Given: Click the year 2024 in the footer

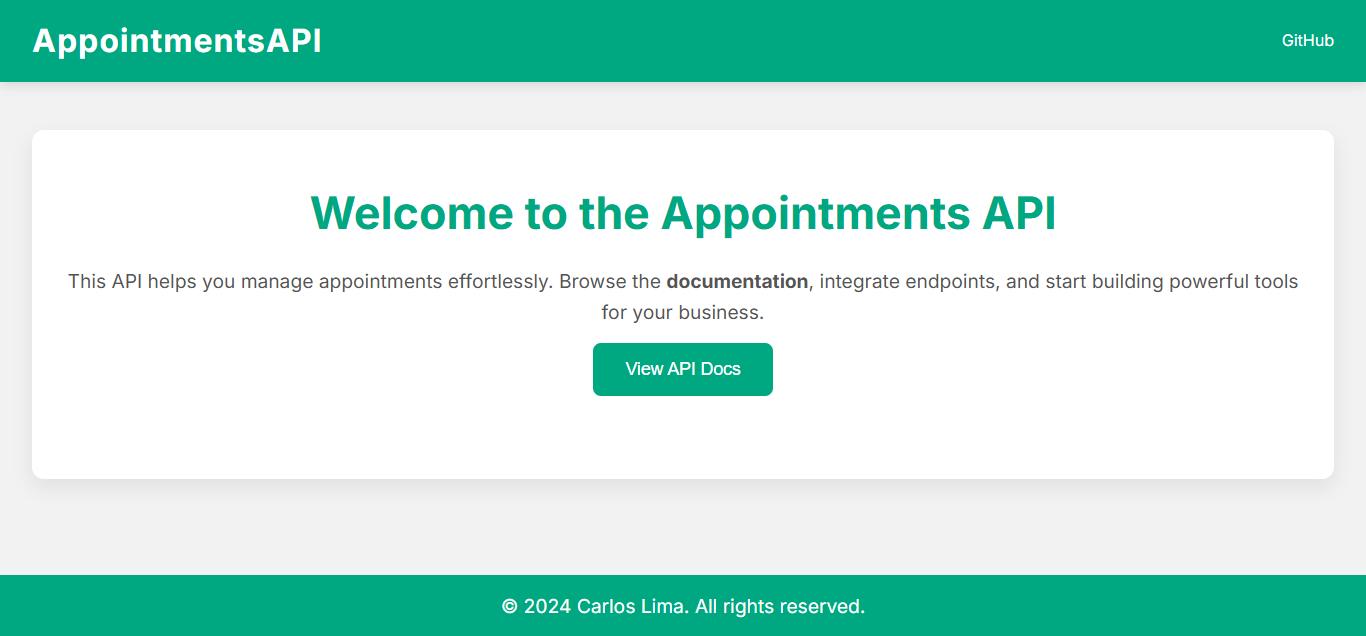Looking at the screenshot, I should (547, 606).
